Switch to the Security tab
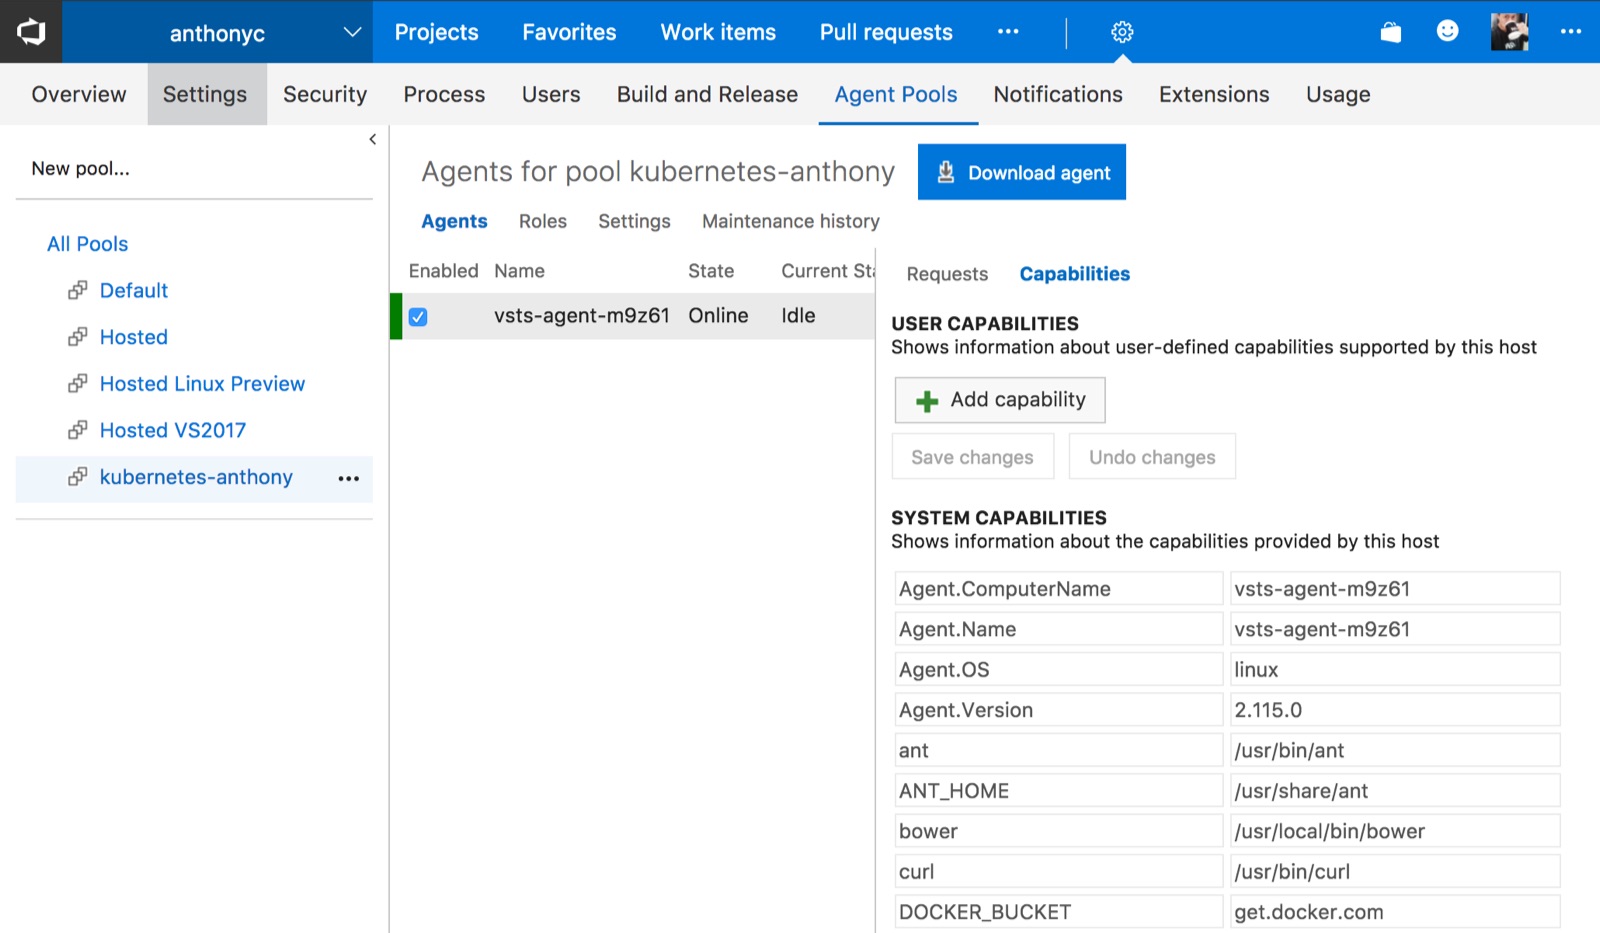Screen dimensions: 1600x933 (x=325, y=94)
